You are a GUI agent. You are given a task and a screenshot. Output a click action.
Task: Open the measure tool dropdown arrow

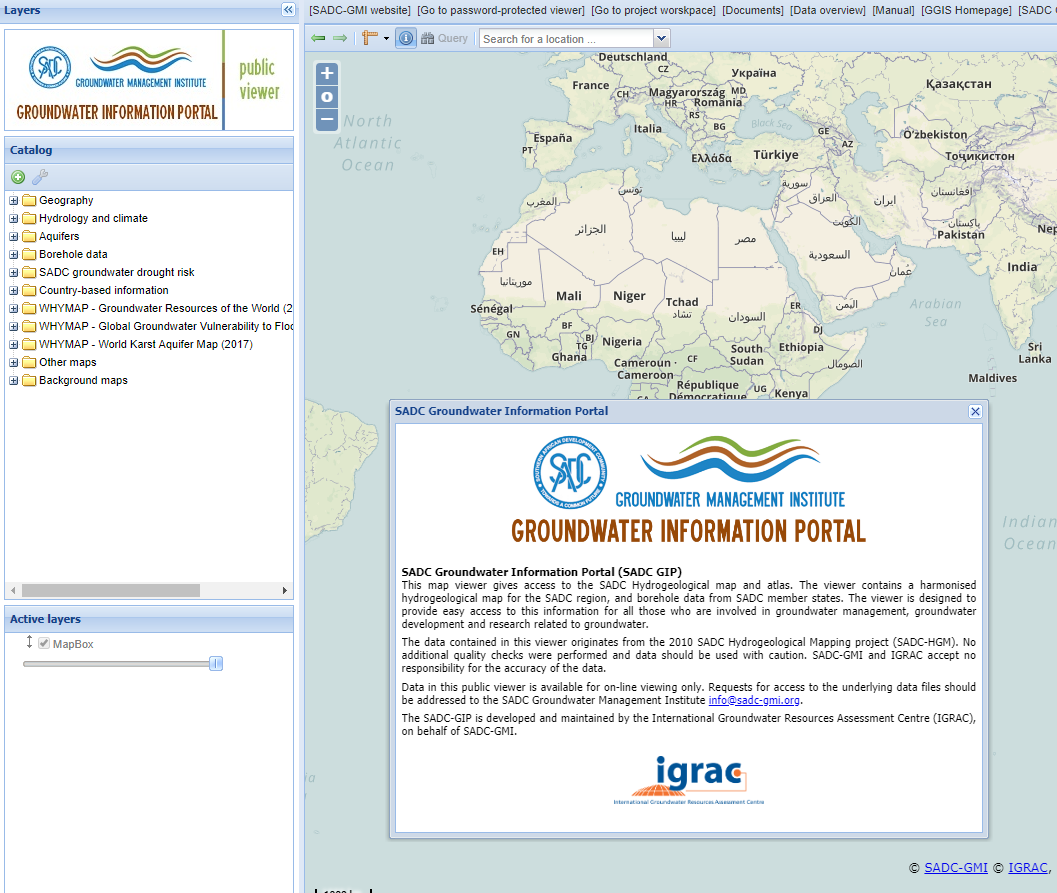(x=385, y=38)
